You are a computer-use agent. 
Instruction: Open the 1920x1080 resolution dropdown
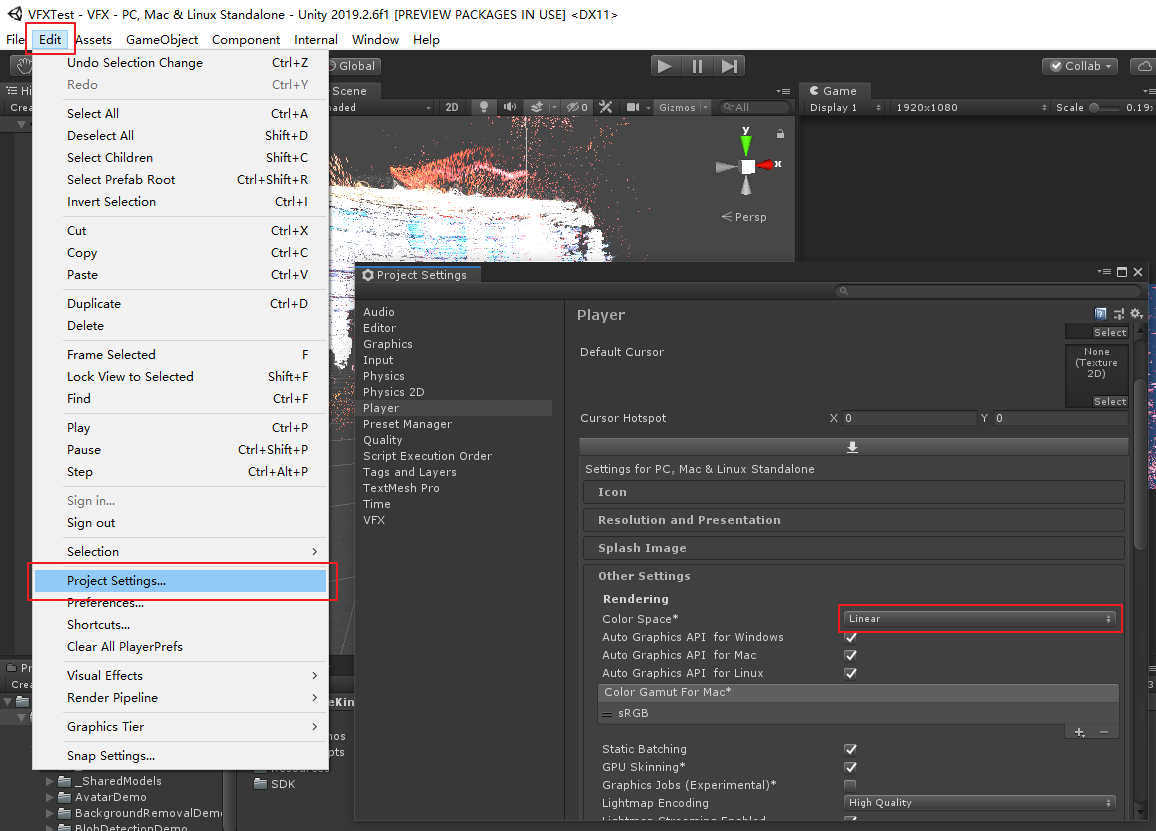click(x=971, y=107)
